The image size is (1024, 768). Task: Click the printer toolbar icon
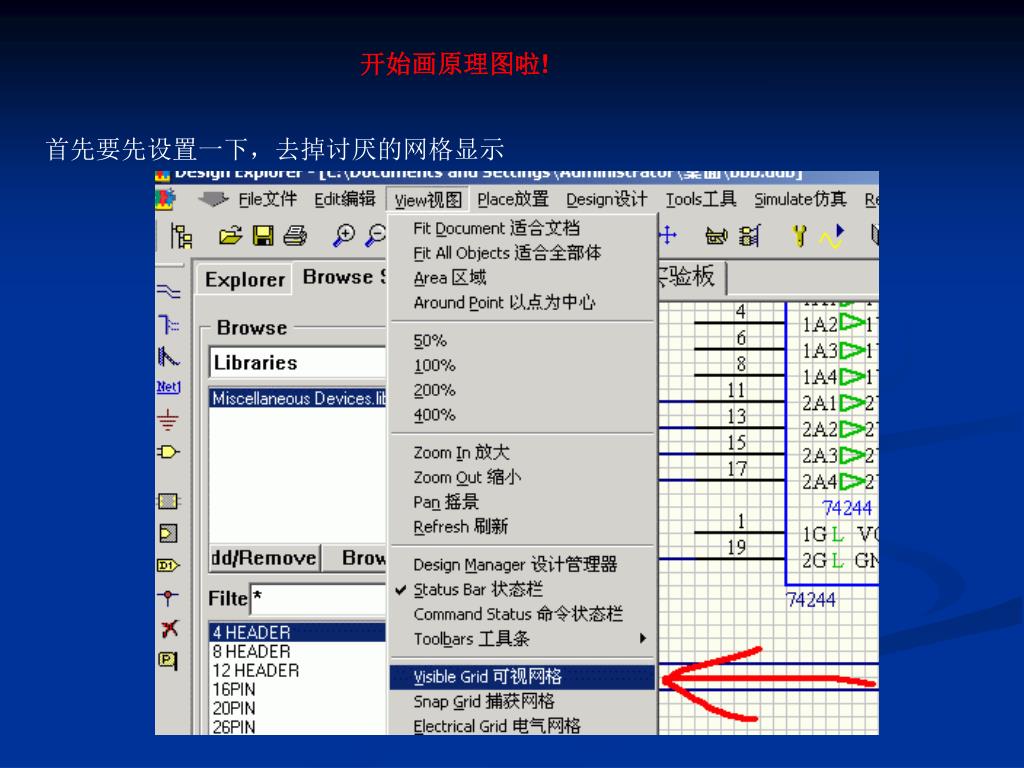[295, 235]
